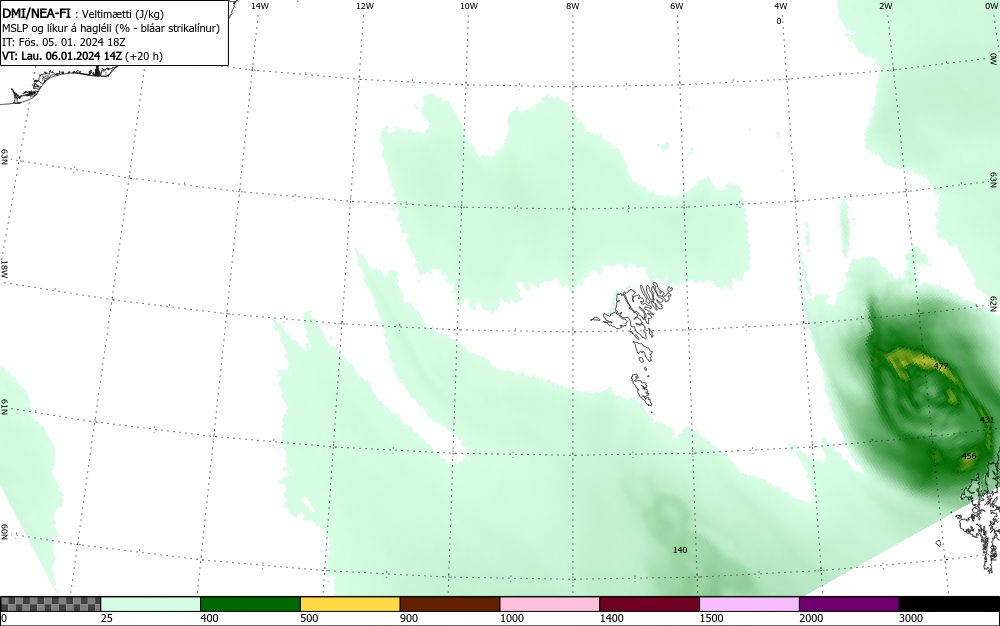This screenshot has height=626, width=1000.
Task: Click the "140" CAPE value on the map
Action: [x=680, y=550]
